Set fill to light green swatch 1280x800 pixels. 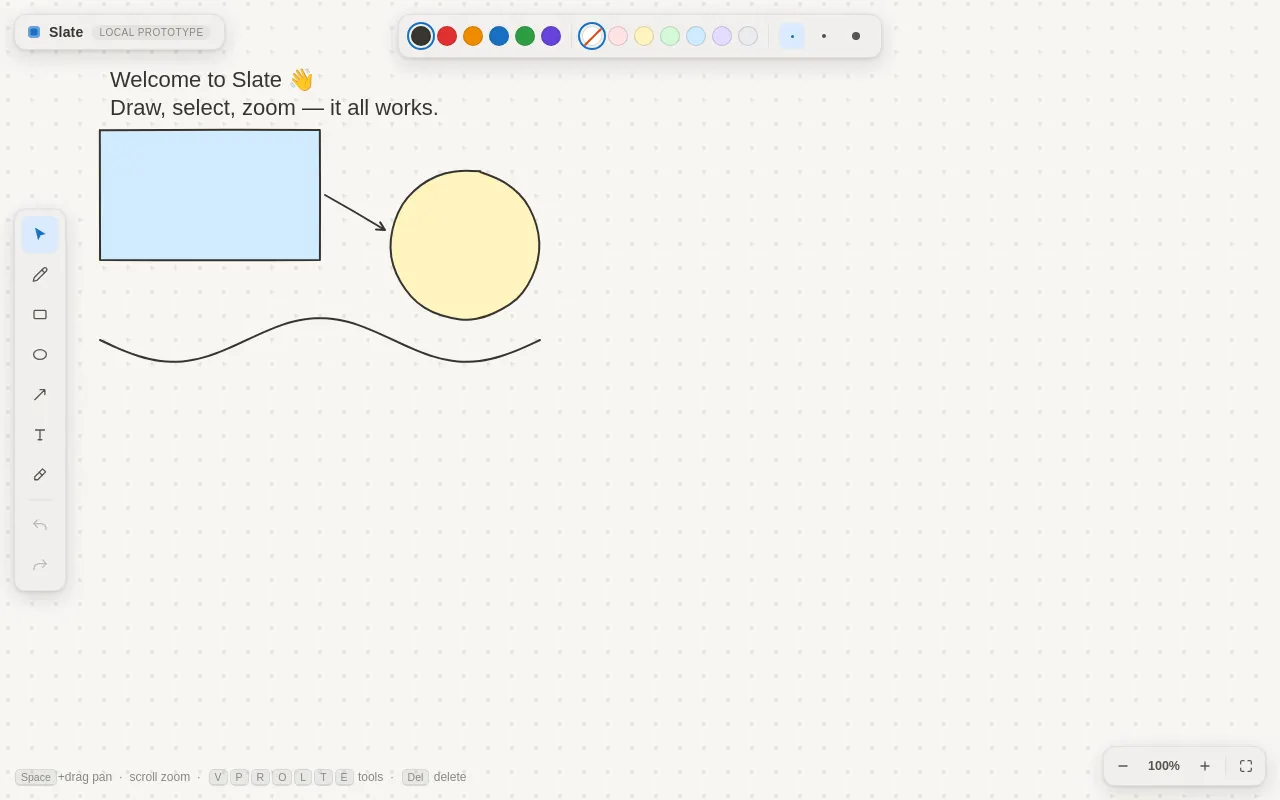tap(670, 36)
